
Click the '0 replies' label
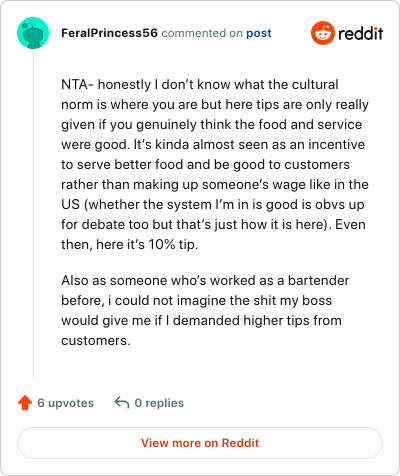[x=159, y=403]
